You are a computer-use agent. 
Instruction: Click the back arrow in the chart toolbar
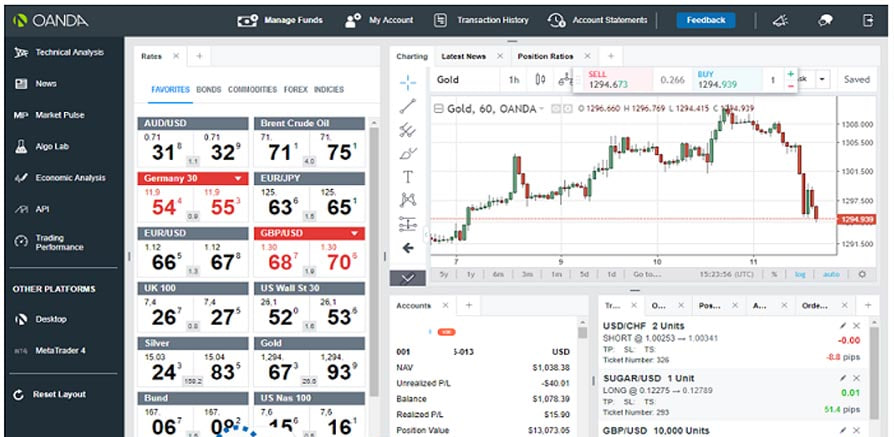pyautogui.click(x=408, y=248)
